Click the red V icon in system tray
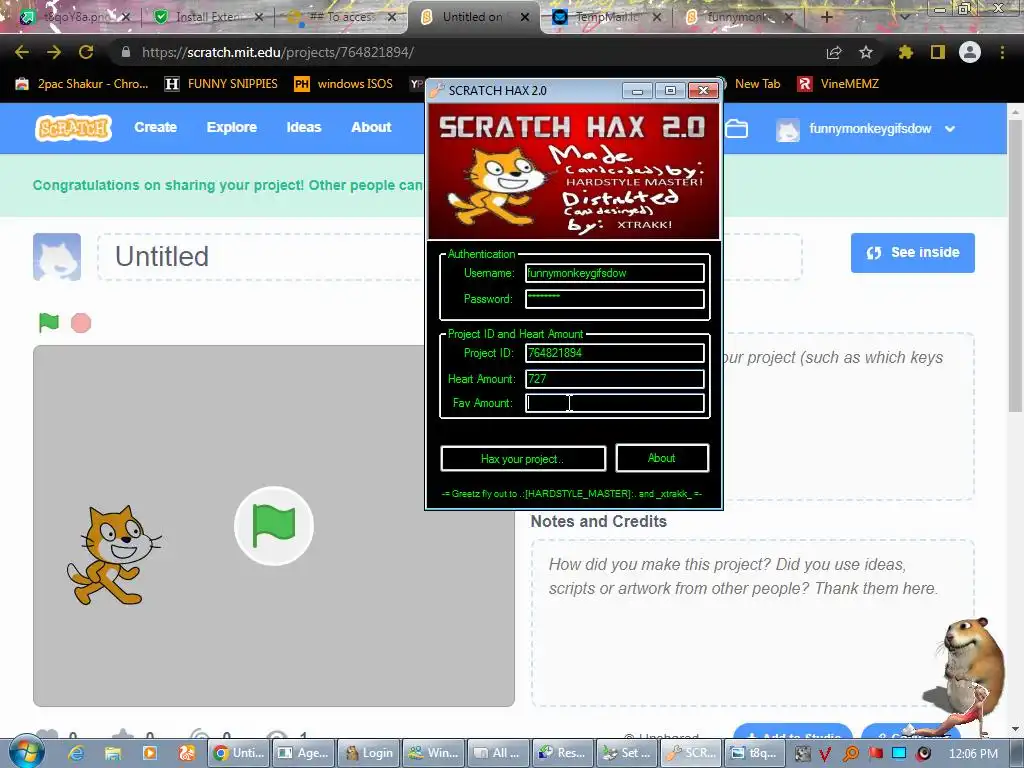 [825, 754]
